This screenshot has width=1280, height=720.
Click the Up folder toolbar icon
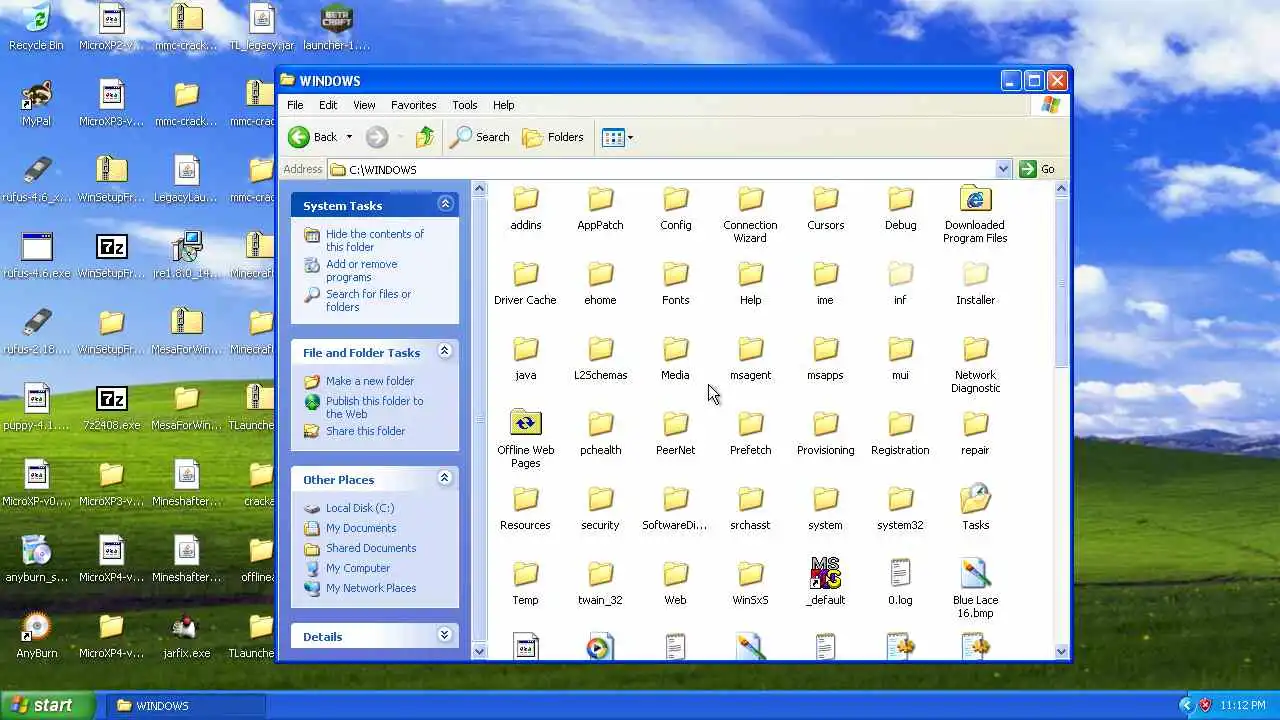[425, 137]
